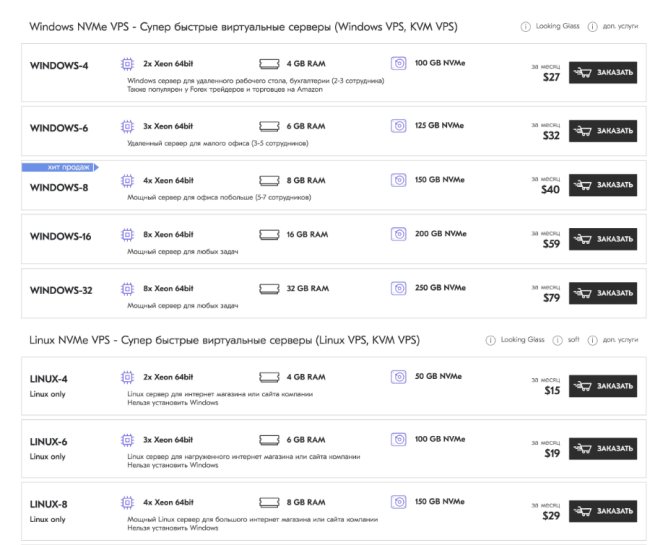650x545 pixels.
Task: Open доп. услуги link in Windows section
Action: [620, 26]
